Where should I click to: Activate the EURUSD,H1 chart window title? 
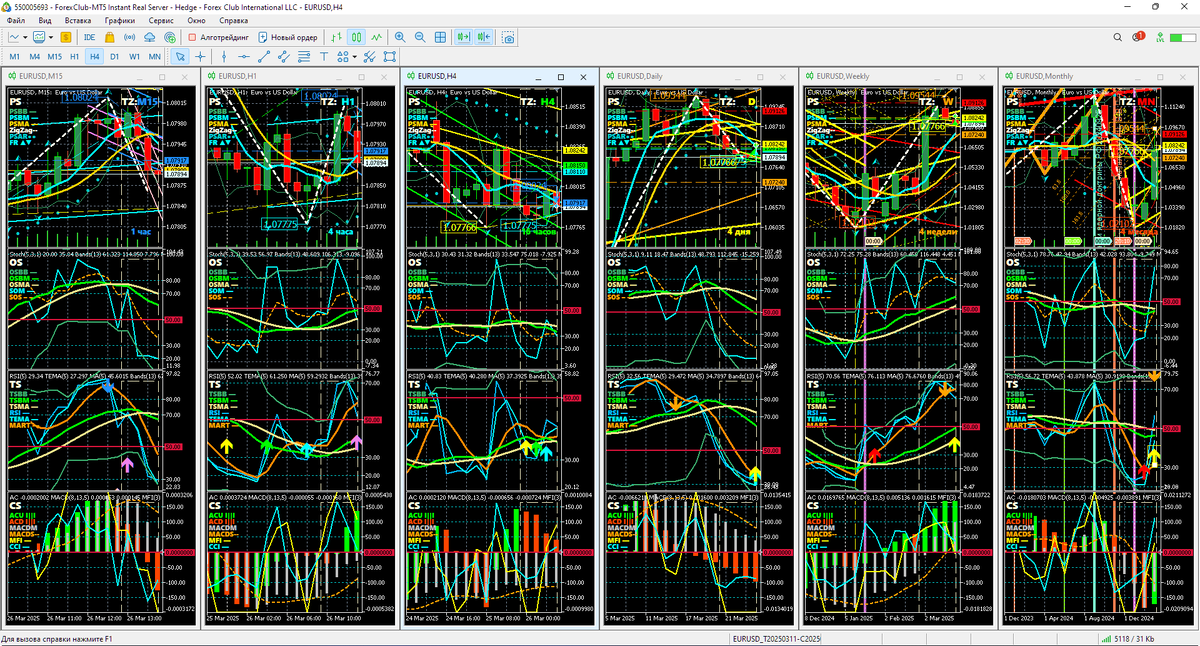pos(238,76)
